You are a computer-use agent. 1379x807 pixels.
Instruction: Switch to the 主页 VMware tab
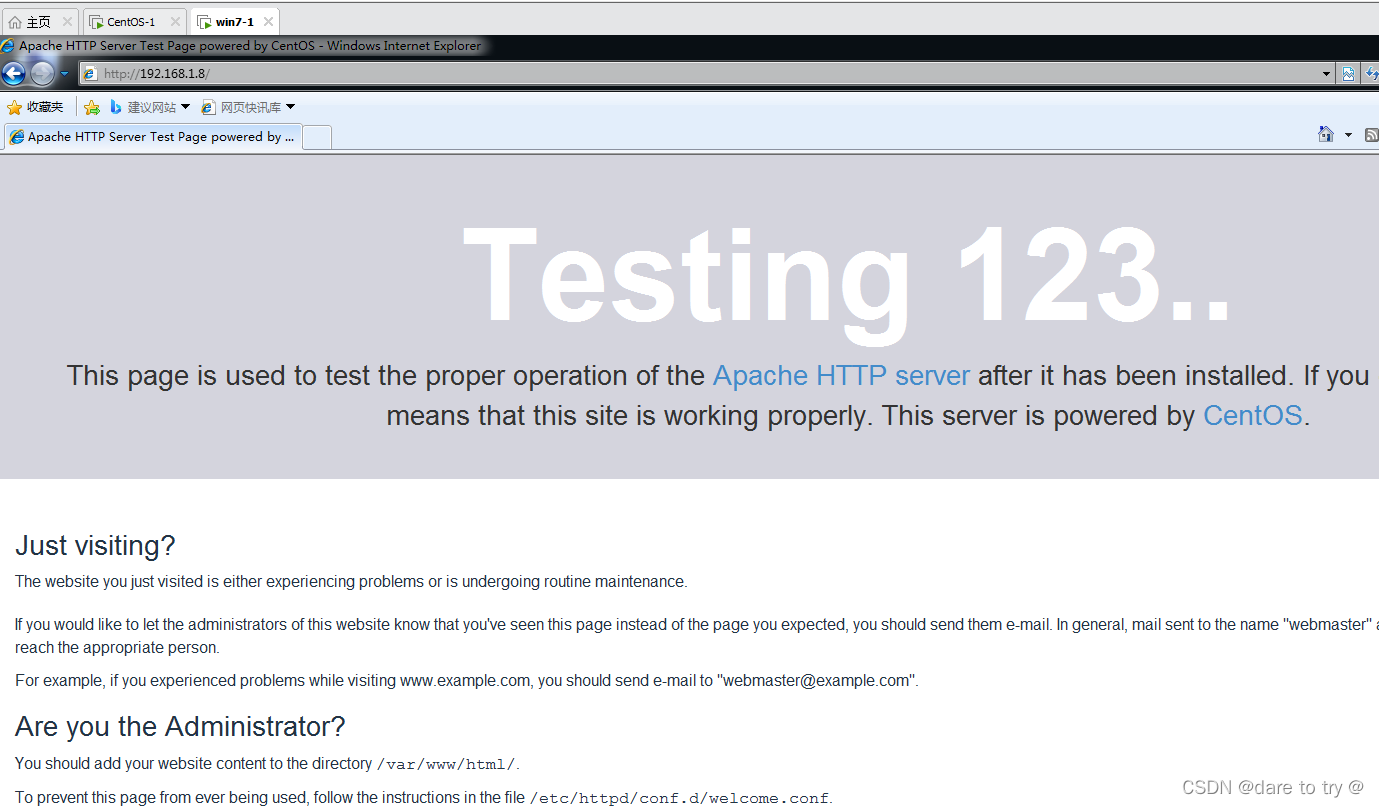(40, 21)
